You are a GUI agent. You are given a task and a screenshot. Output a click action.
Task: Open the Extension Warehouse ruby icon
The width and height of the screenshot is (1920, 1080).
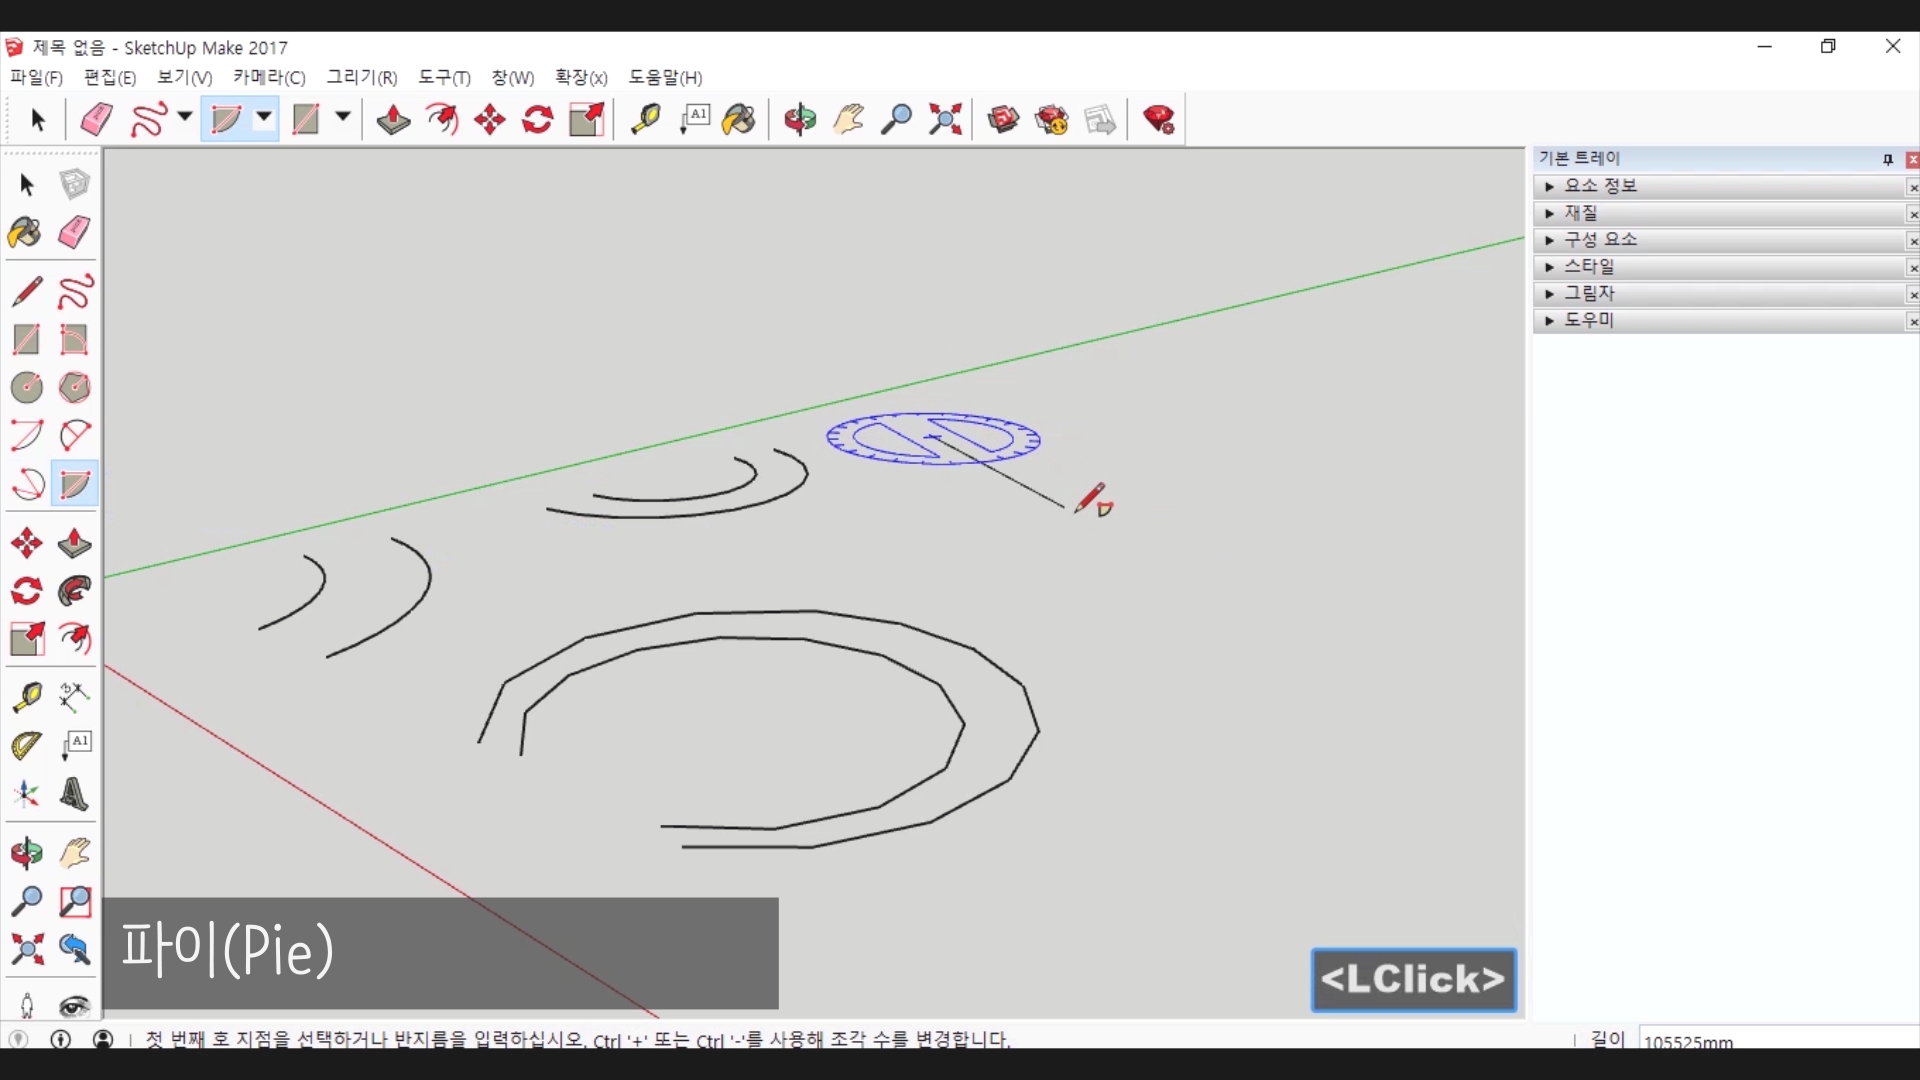coord(1158,120)
